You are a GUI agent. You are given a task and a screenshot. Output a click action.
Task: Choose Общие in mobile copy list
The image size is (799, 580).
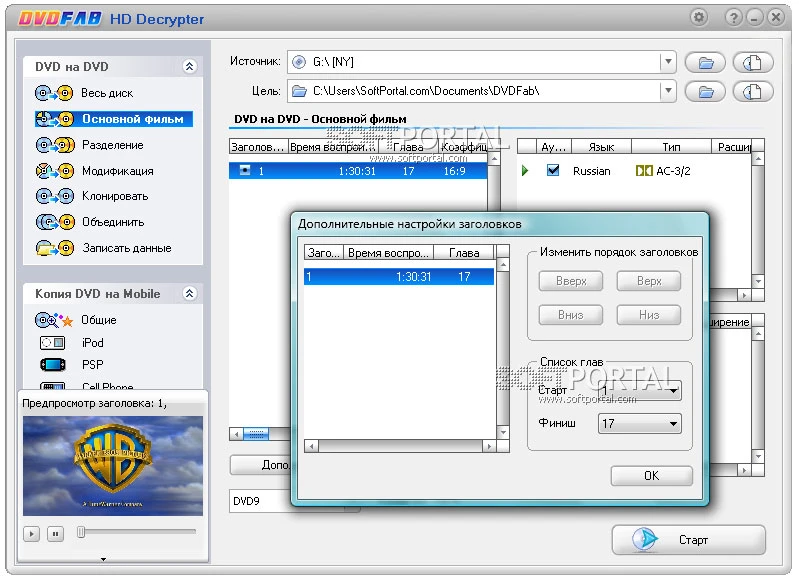click(x=99, y=320)
